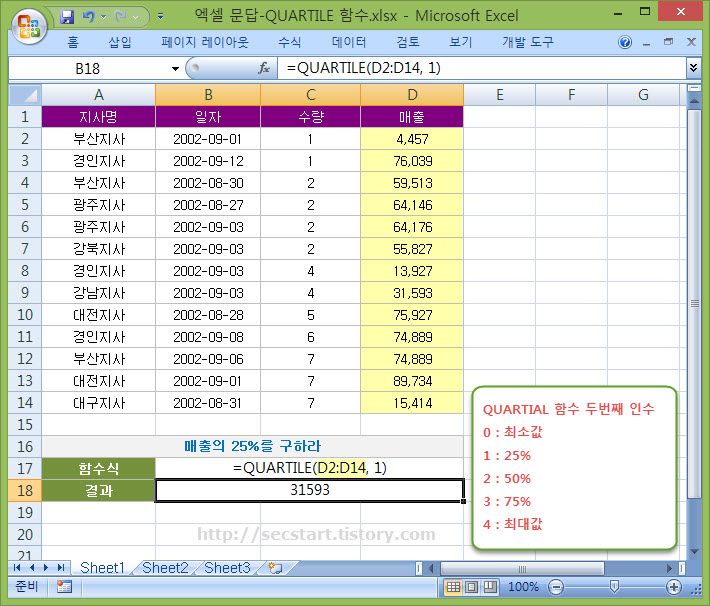Click cell with value 76,039
This screenshot has width=710, height=606.
pos(412,161)
